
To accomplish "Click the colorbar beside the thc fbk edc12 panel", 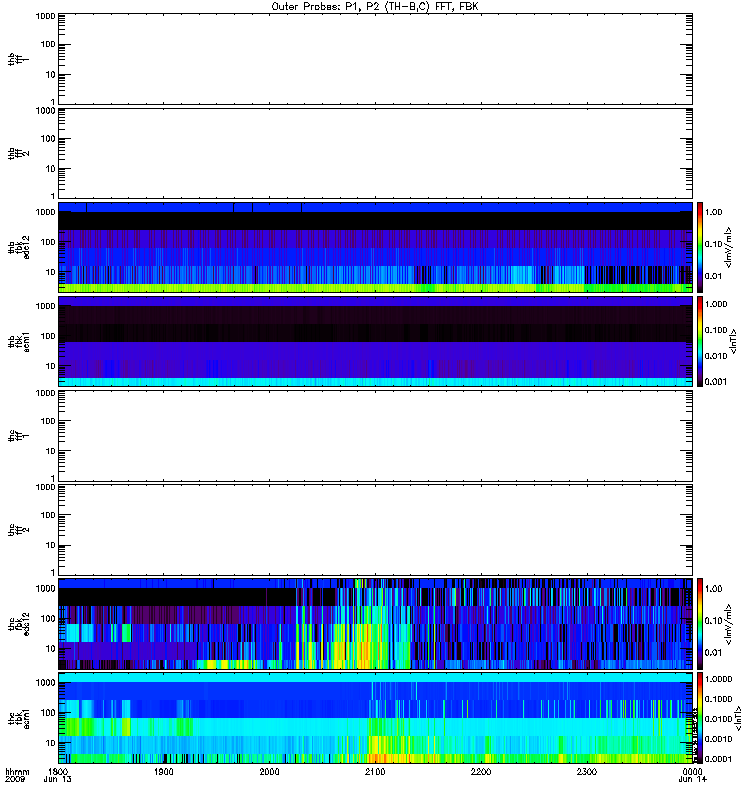I will 700,624.
